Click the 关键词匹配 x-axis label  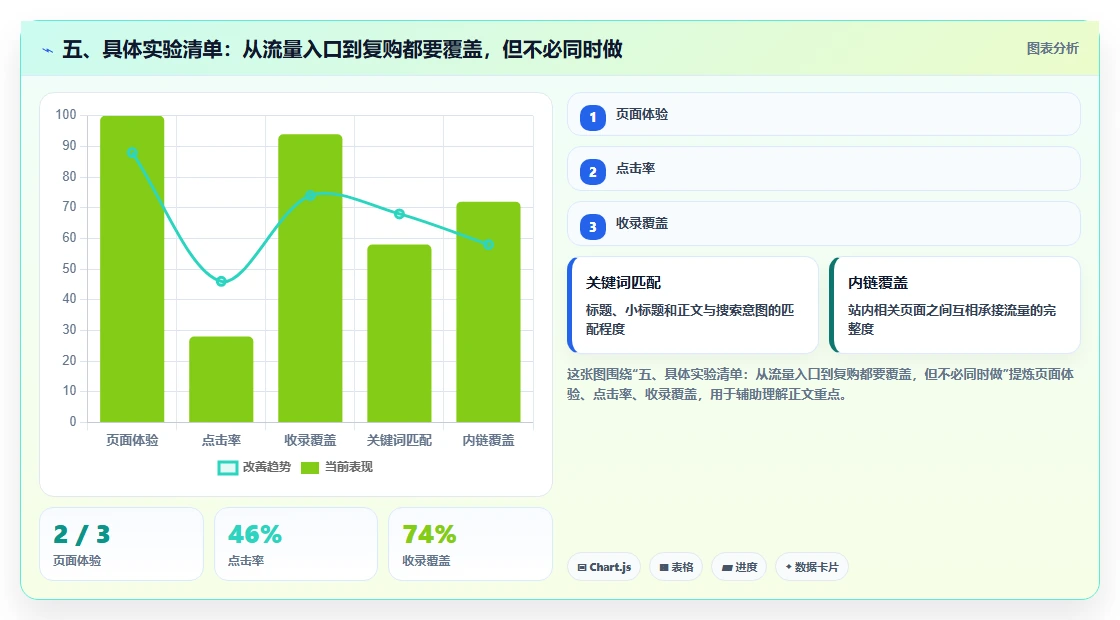click(x=399, y=441)
